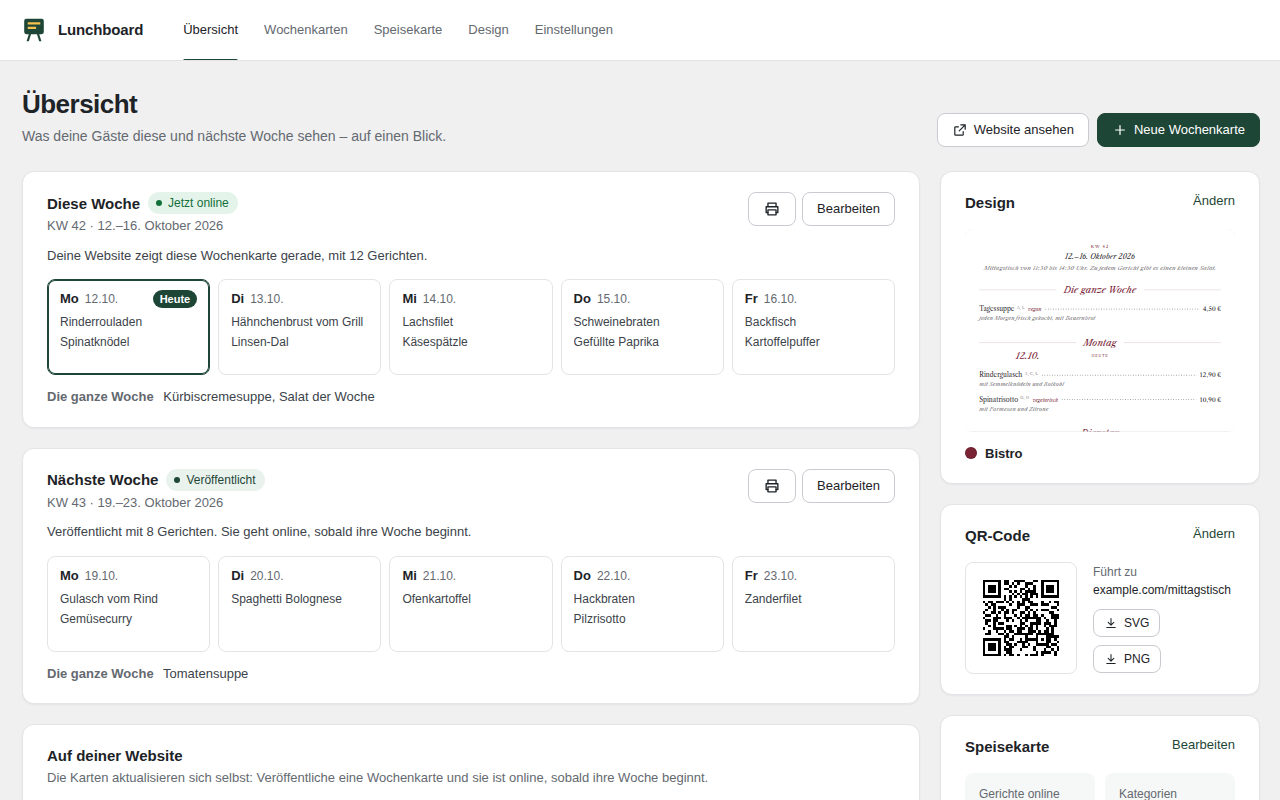Edit the Nächste Woche menu card
This screenshot has height=800, width=1280.
848,486
